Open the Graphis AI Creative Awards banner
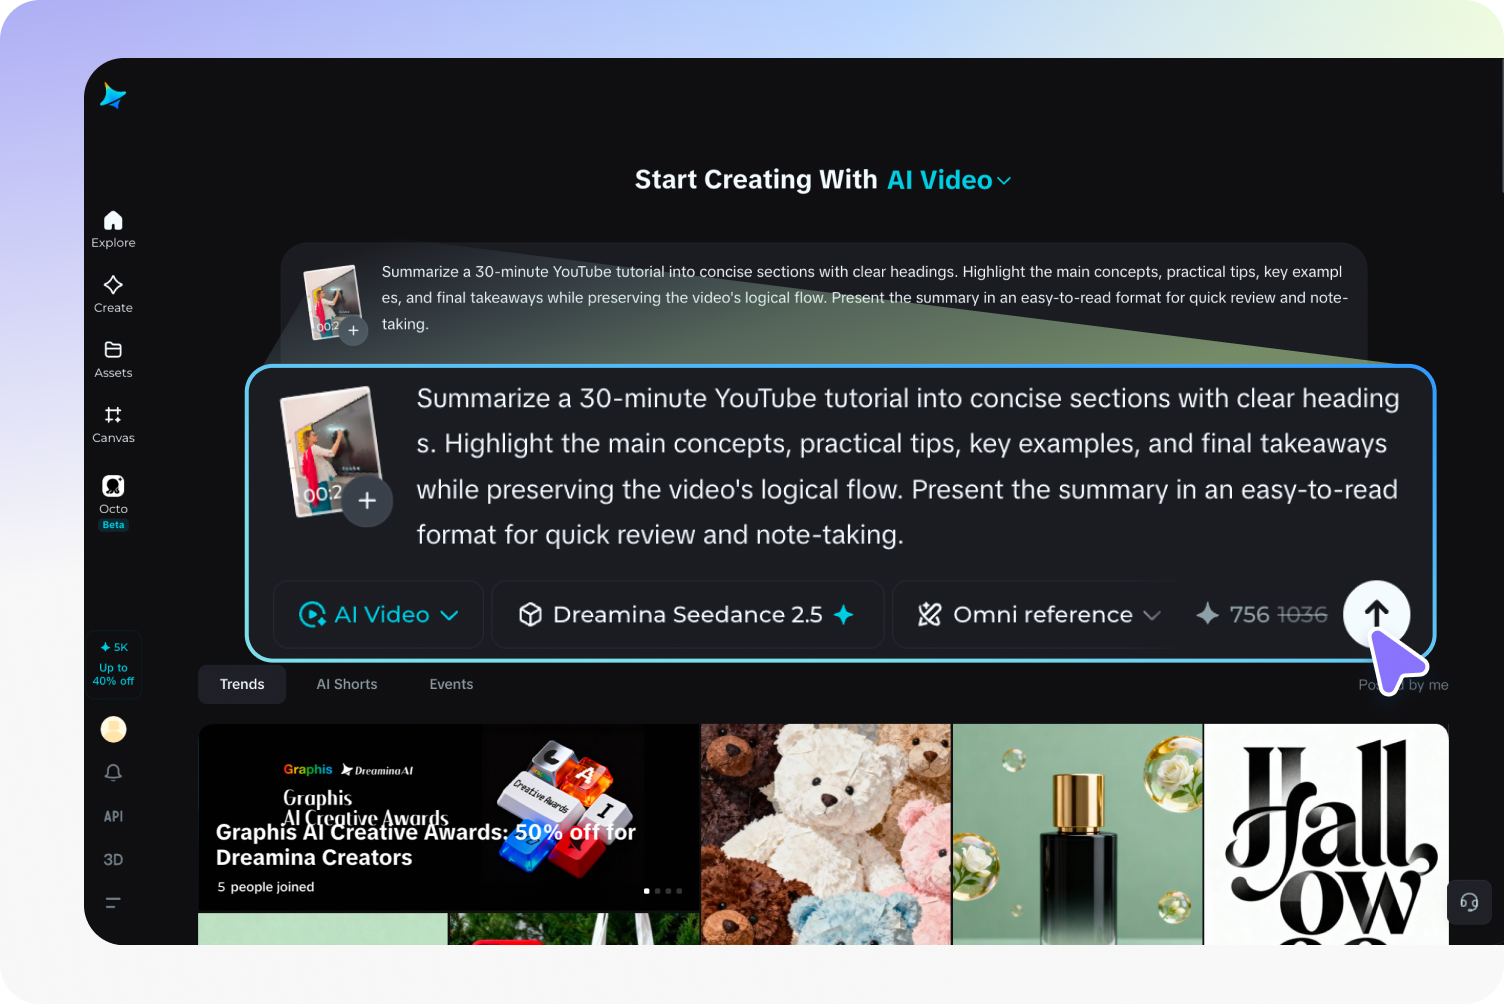This screenshot has height=1004, width=1504. coord(449,817)
